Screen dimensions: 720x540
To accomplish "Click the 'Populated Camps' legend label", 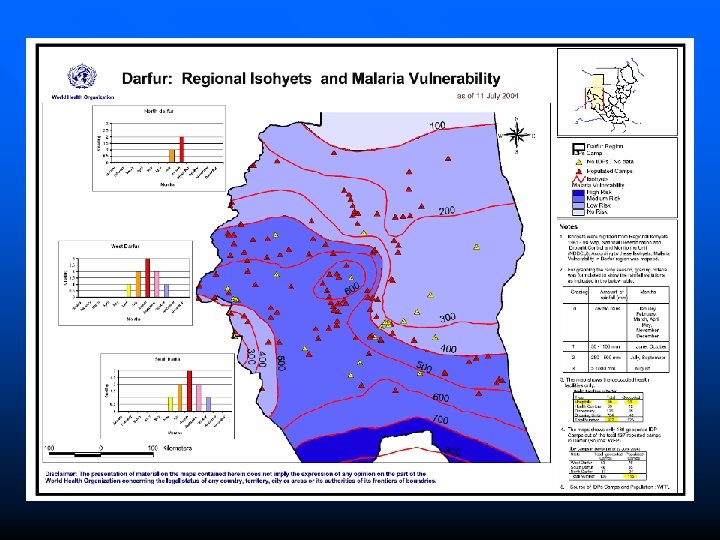I will [x=609, y=171].
